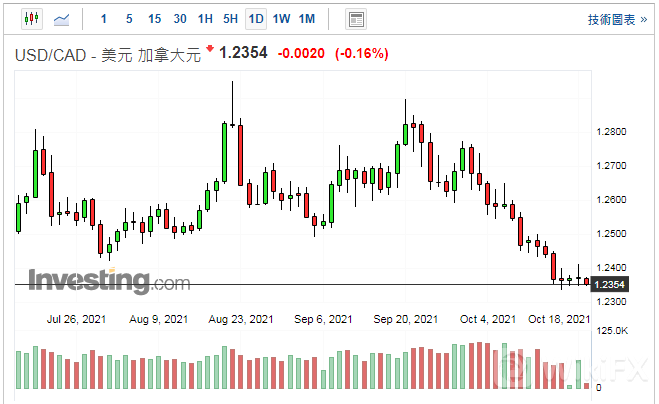
Task: Click the USD/CAD - 美元 加拿大元 title
Action: (108, 55)
